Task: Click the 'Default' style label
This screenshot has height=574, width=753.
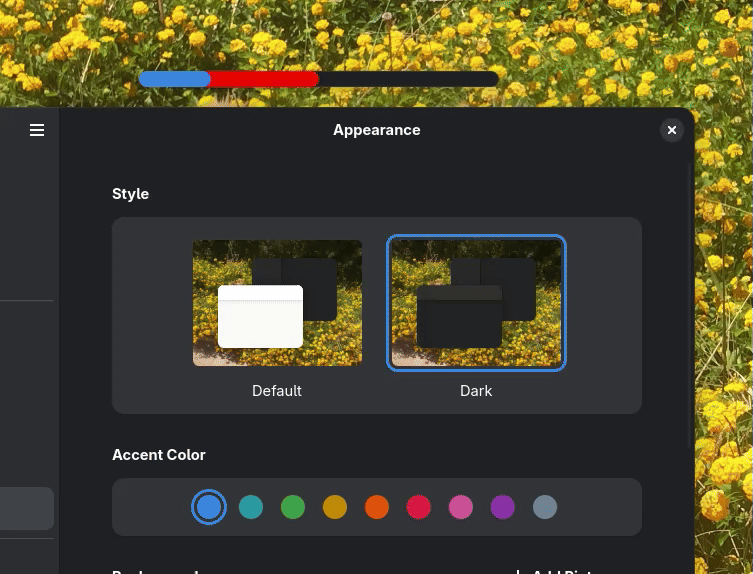Action: pos(277,391)
